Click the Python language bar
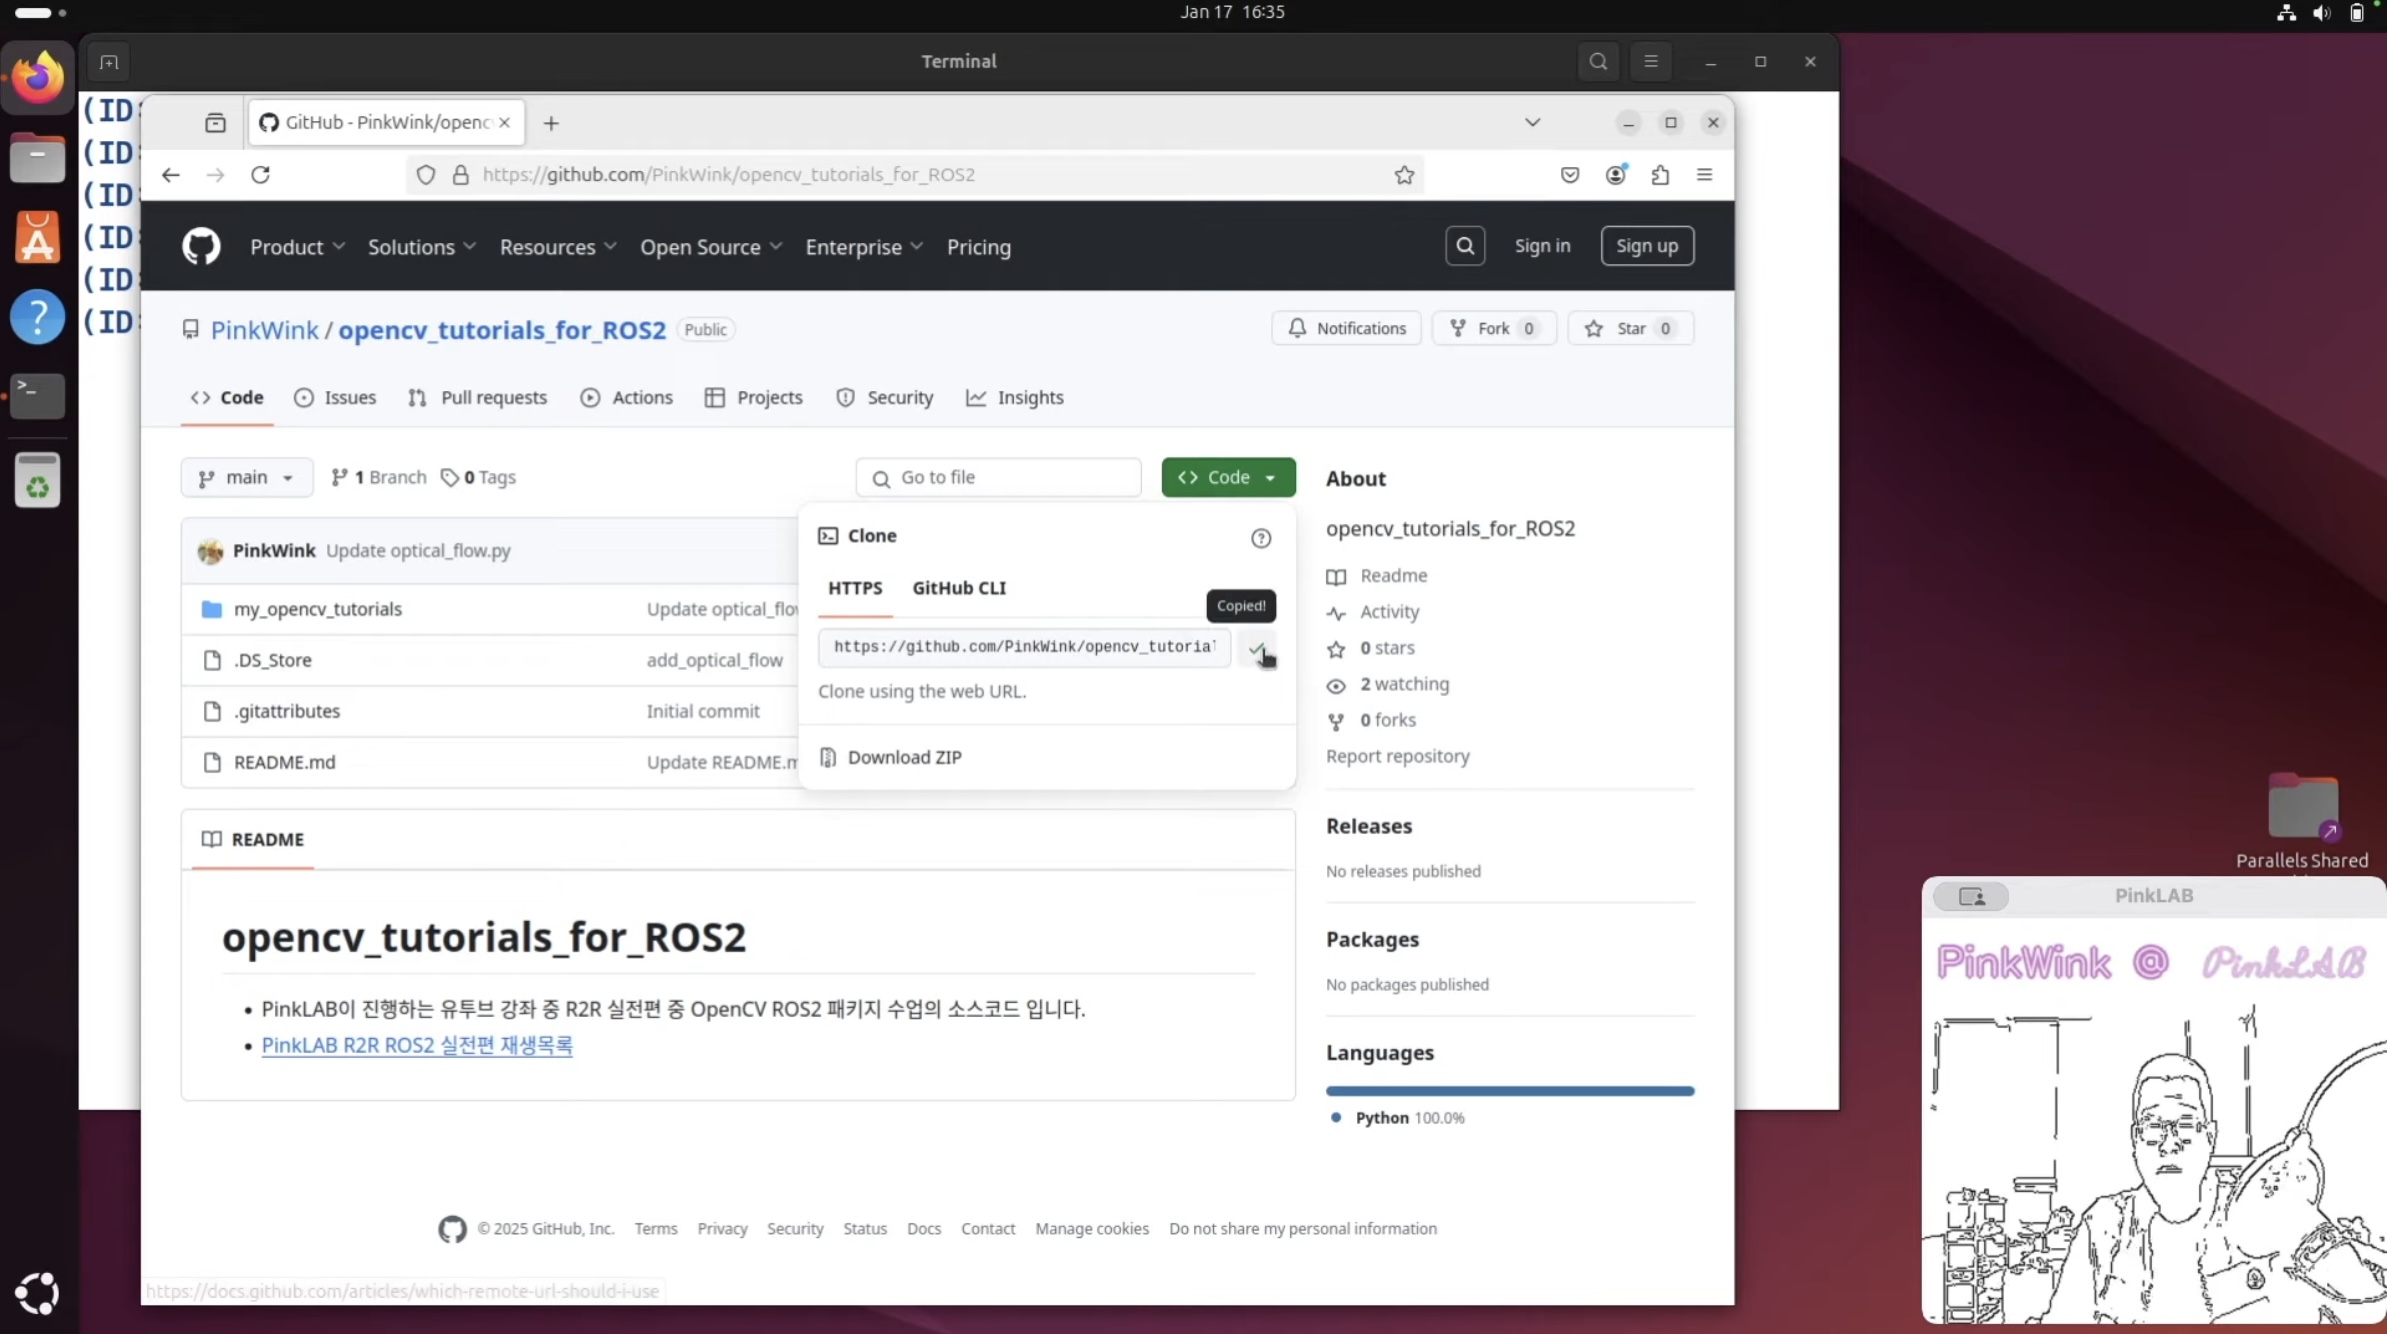This screenshot has width=2387, height=1334. [x=1509, y=1091]
